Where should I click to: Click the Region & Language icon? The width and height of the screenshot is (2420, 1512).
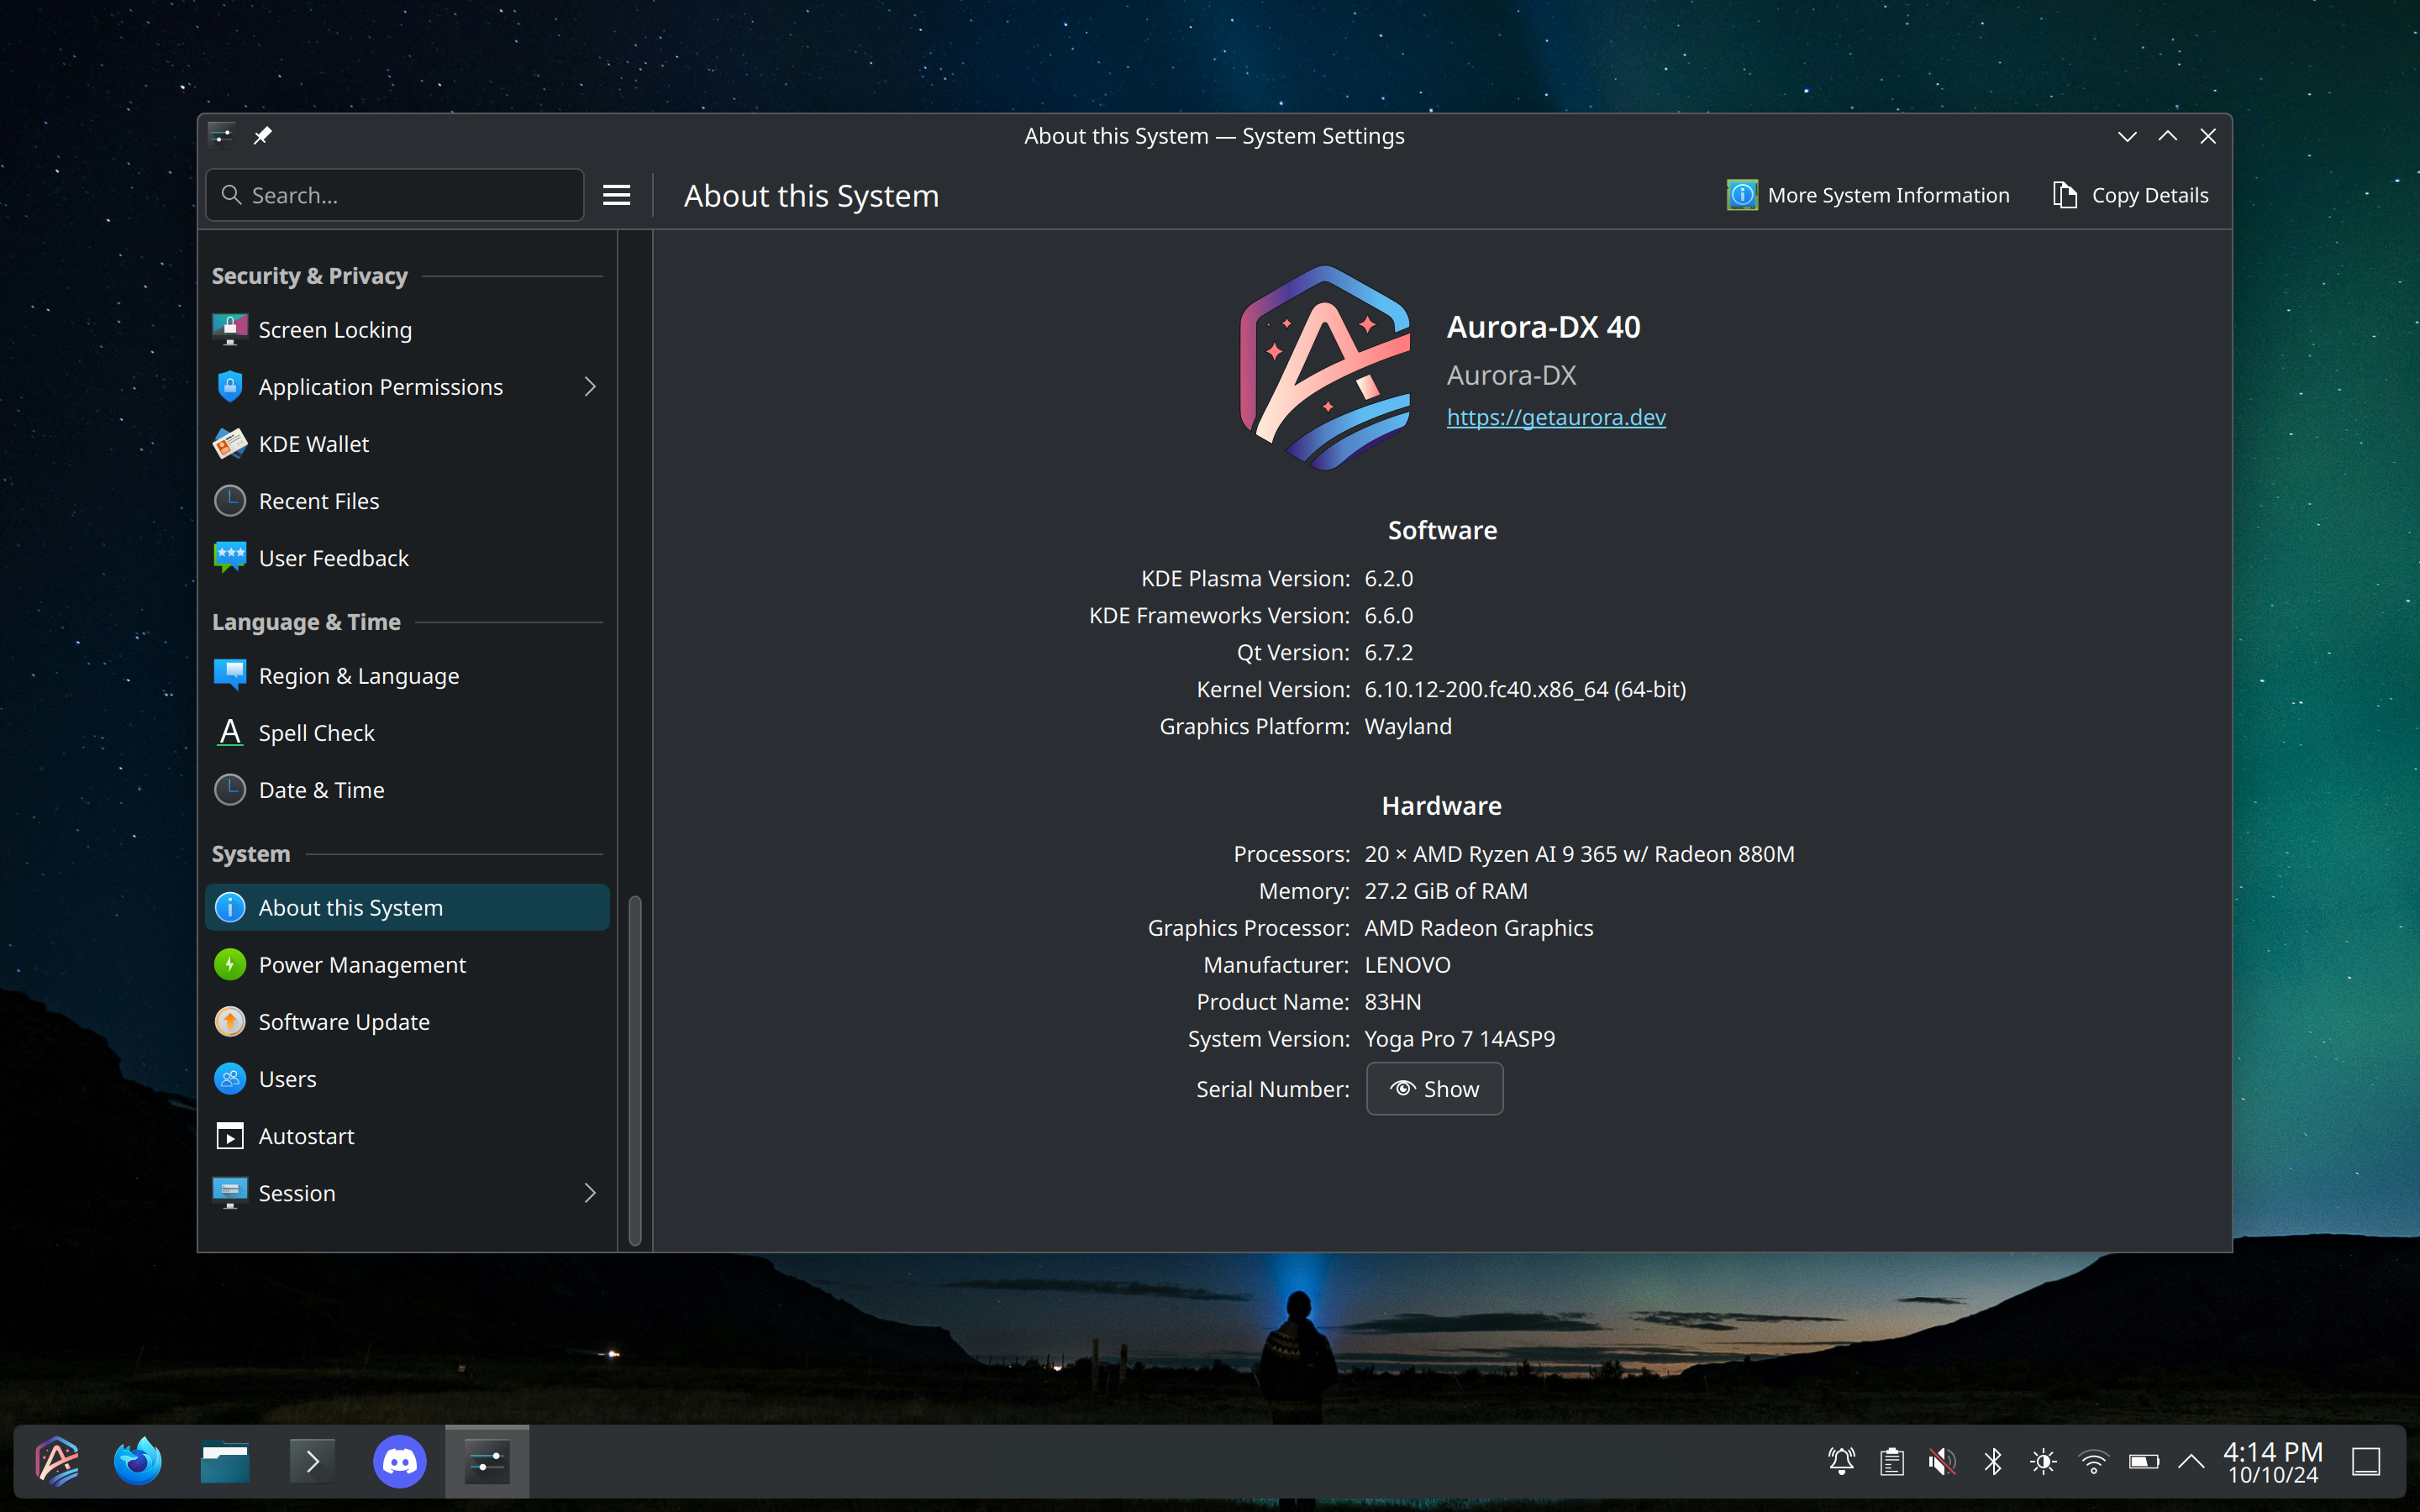[230, 675]
